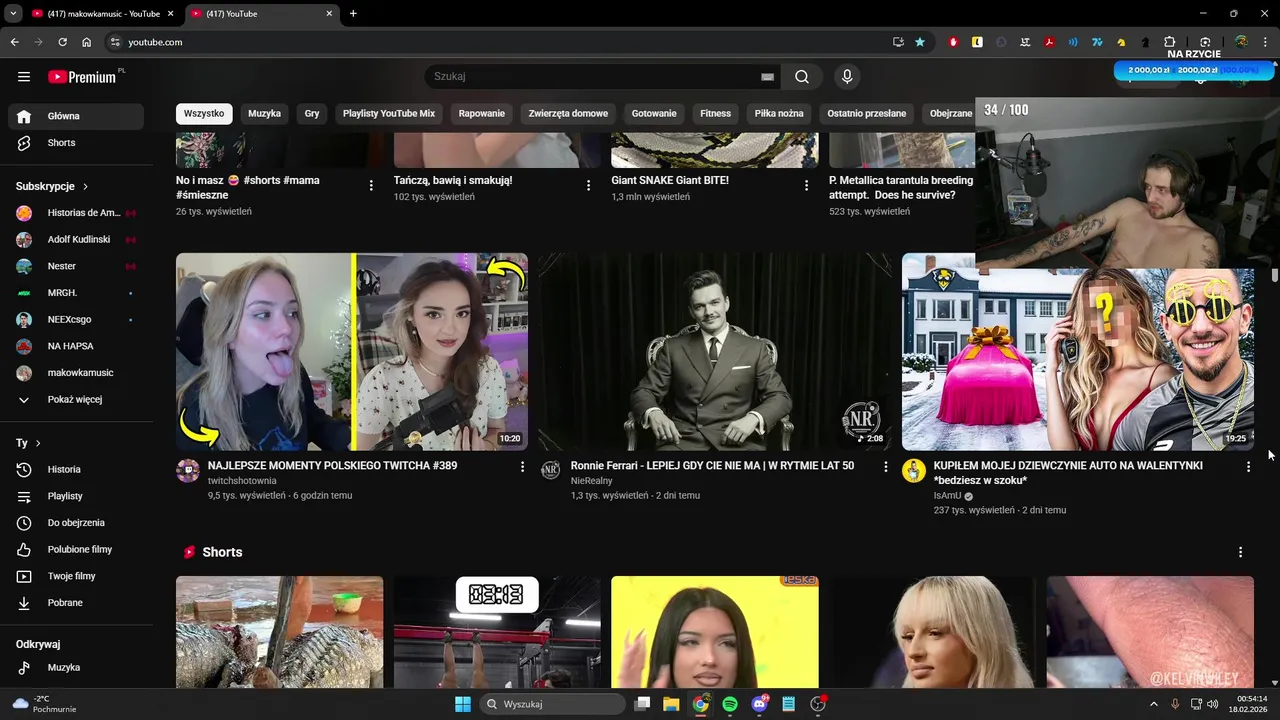Go to Główna in the sidebar

(76, 116)
